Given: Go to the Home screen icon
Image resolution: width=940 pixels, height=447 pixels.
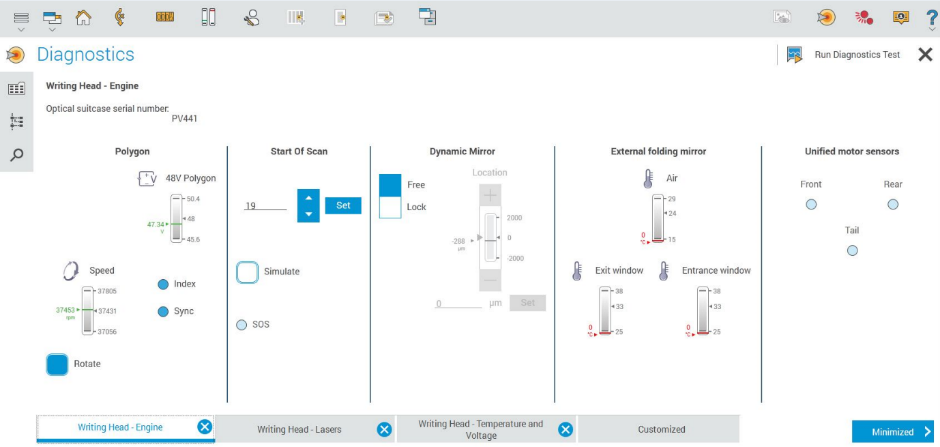Looking at the screenshot, I should click(x=83, y=18).
